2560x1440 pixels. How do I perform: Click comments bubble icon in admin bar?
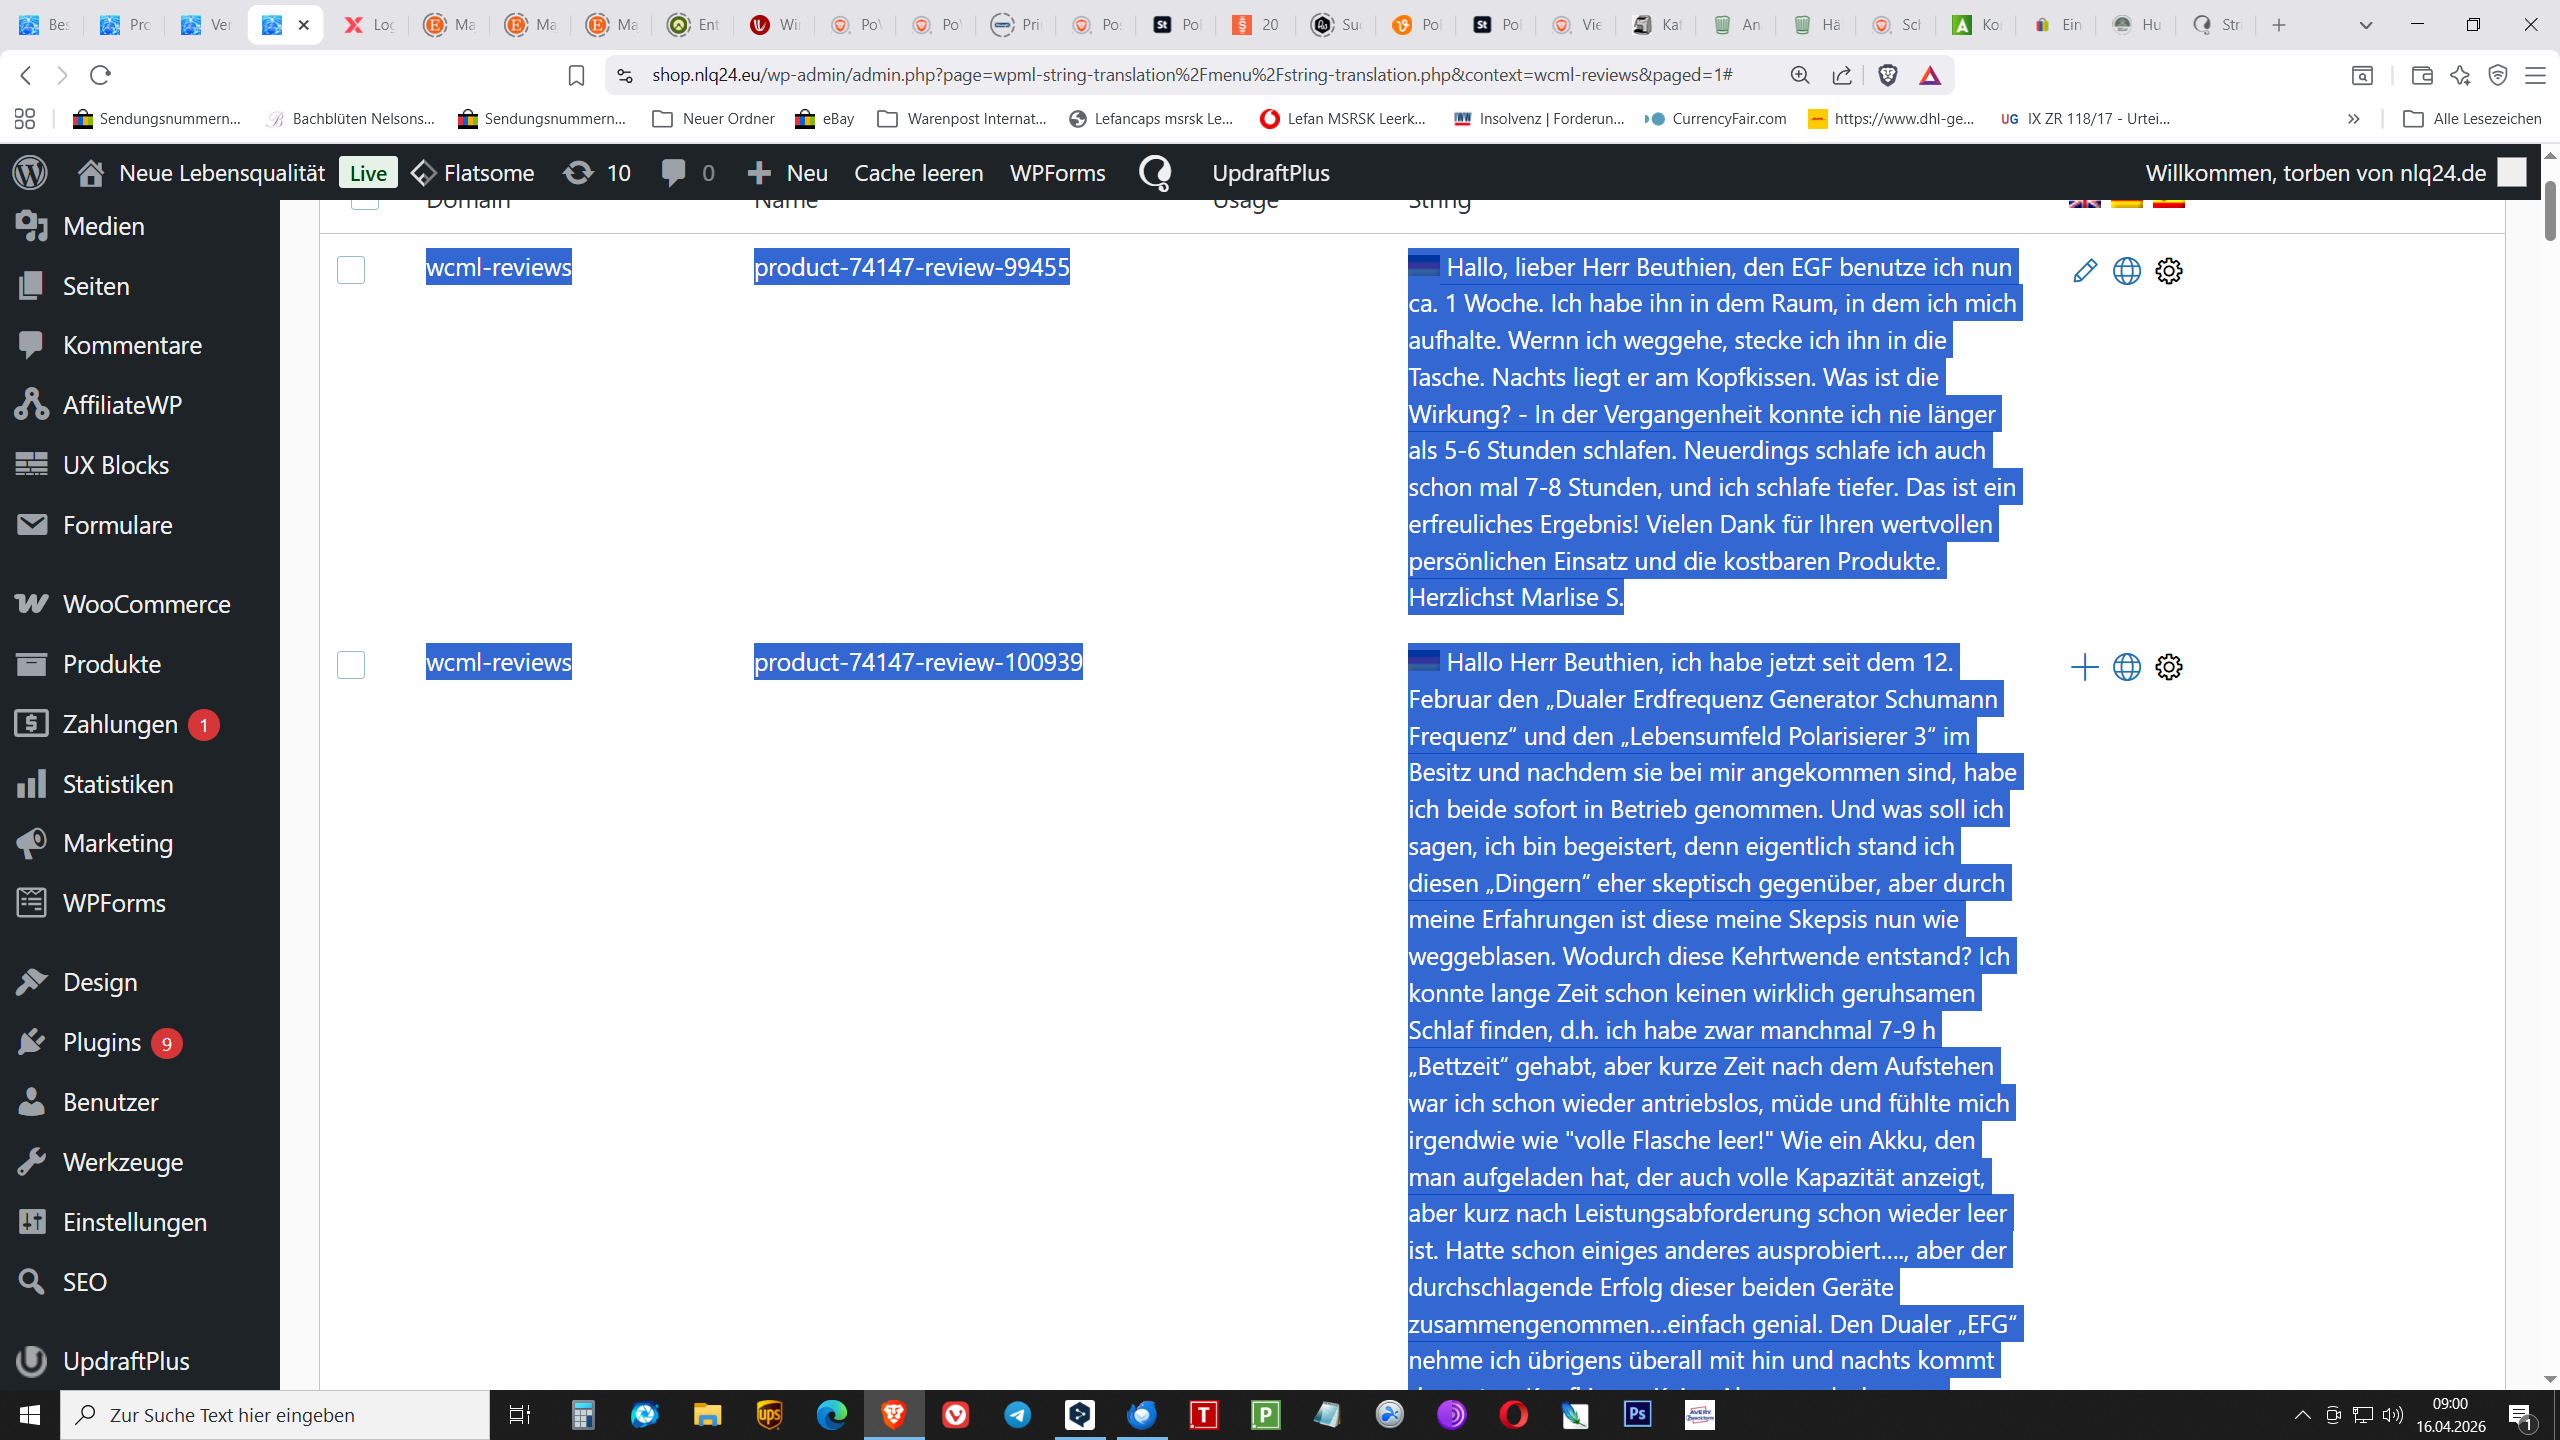click(674, 173)
